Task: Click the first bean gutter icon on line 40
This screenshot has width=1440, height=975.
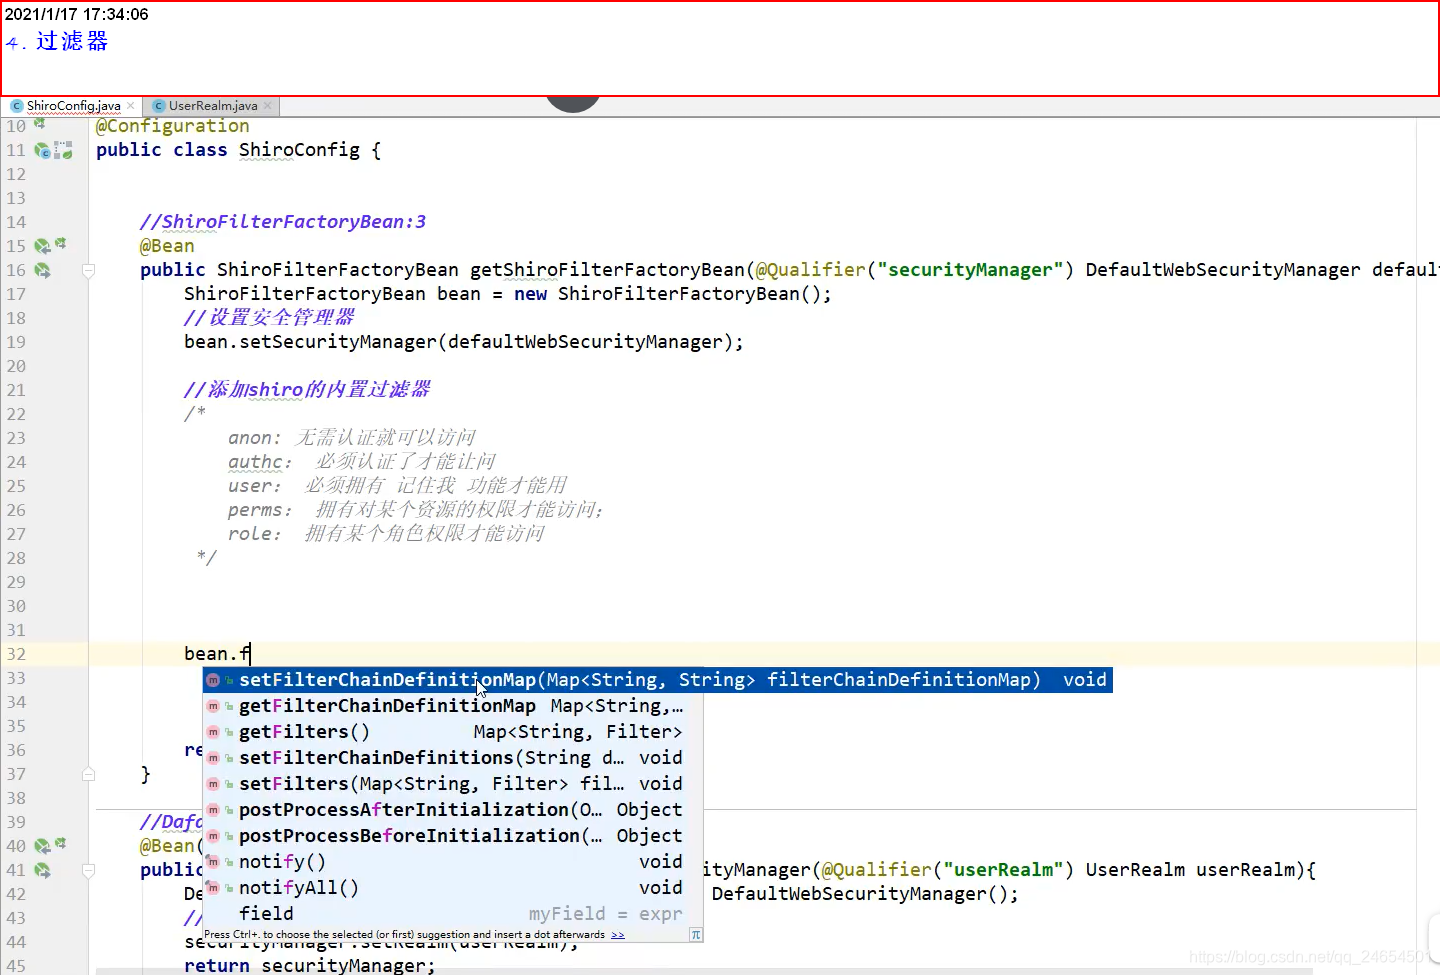Action: coord(42,846)
